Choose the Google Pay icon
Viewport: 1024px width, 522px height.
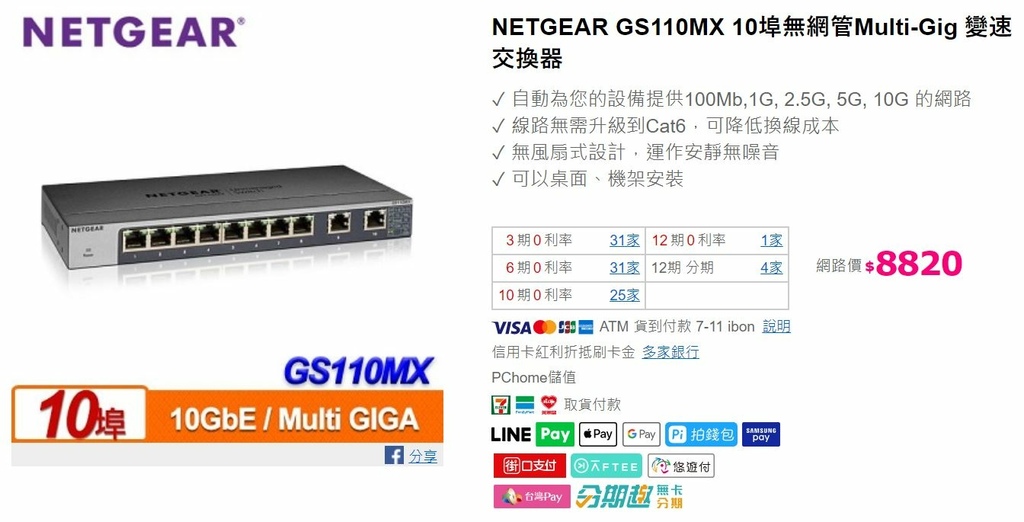(x=641, y=434)
